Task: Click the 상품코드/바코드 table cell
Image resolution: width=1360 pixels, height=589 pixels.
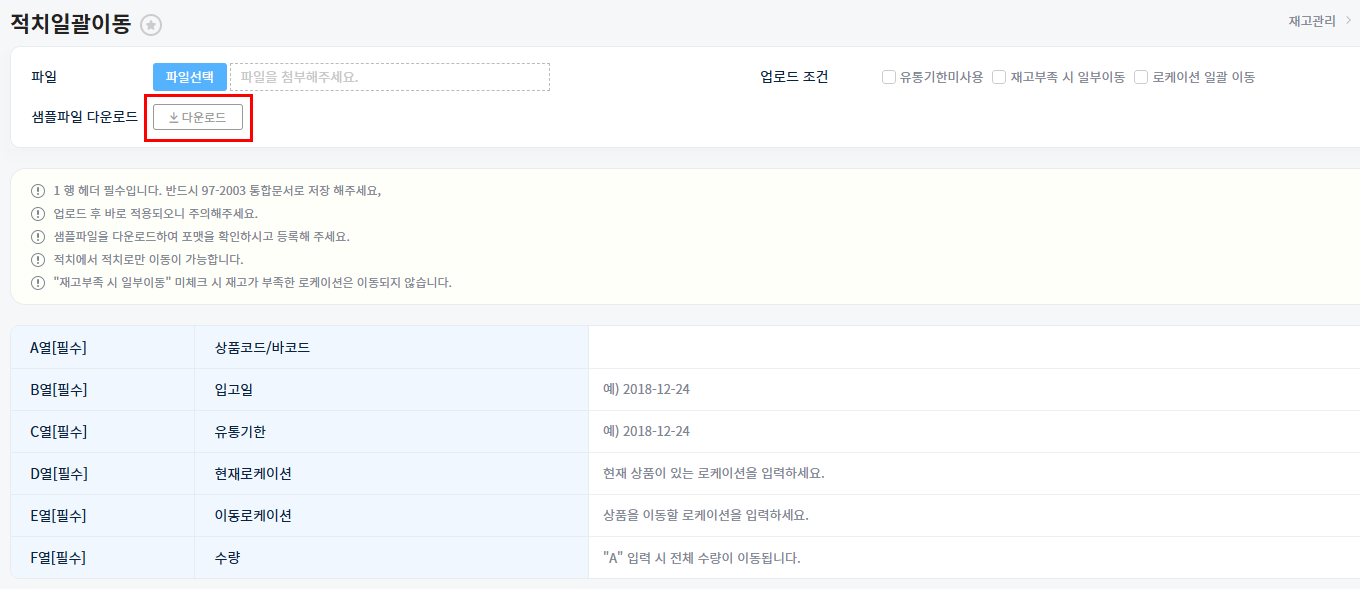Action: (x=262, y=348)
